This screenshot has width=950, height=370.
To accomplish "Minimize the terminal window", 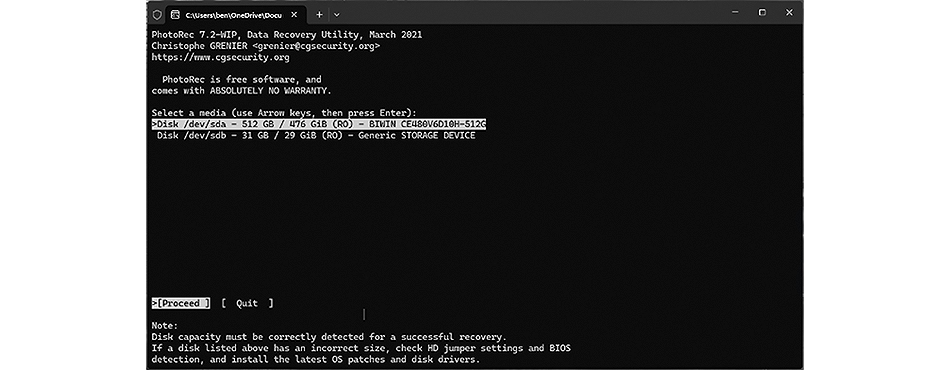I will click(736, 12).
